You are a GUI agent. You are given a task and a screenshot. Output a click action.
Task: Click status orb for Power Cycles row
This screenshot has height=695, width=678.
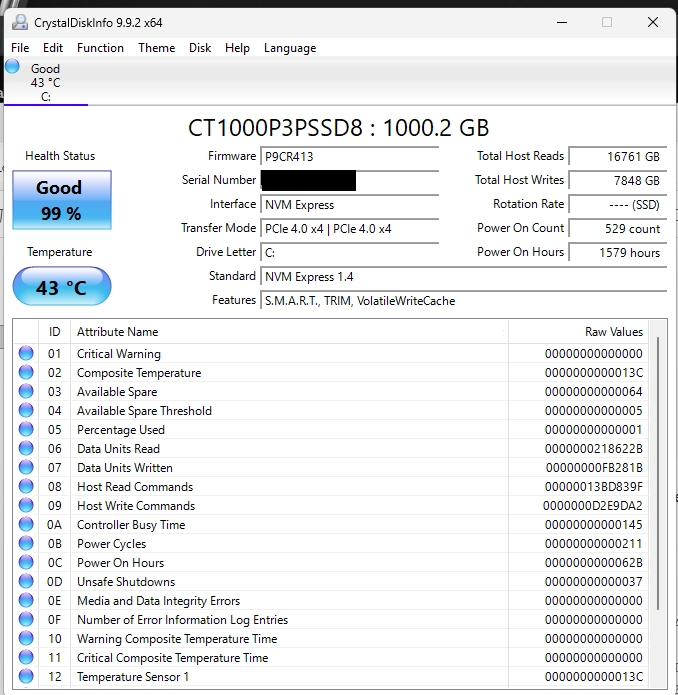26,543
